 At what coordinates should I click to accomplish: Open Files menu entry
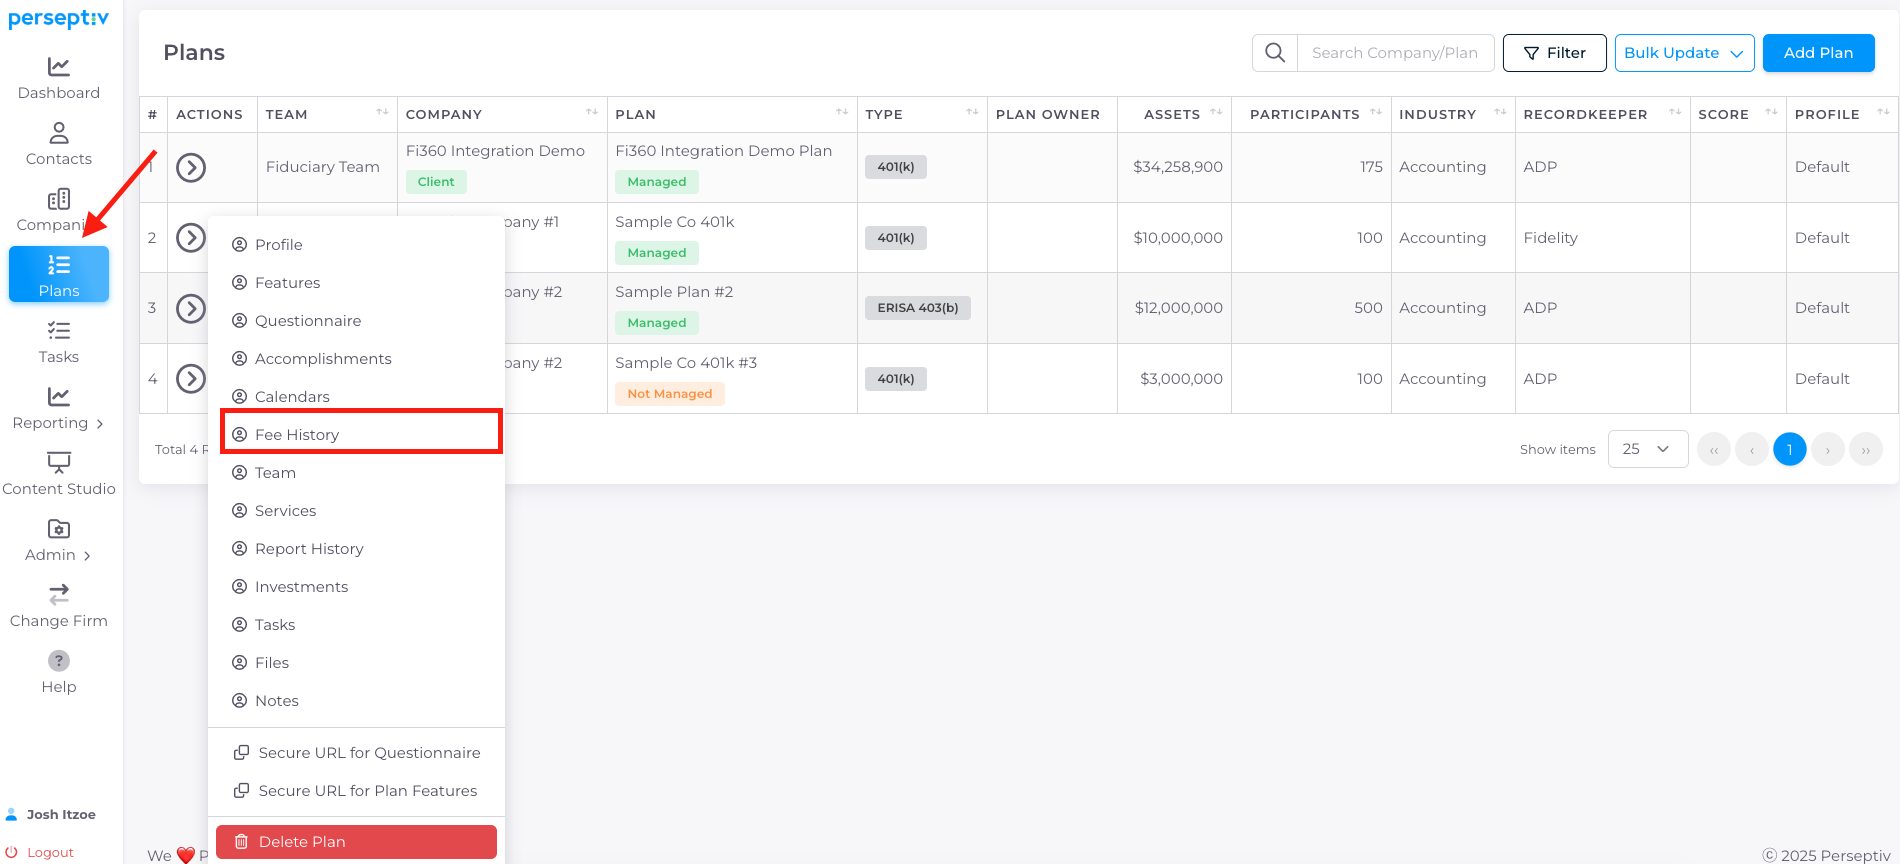click(356, 663)
